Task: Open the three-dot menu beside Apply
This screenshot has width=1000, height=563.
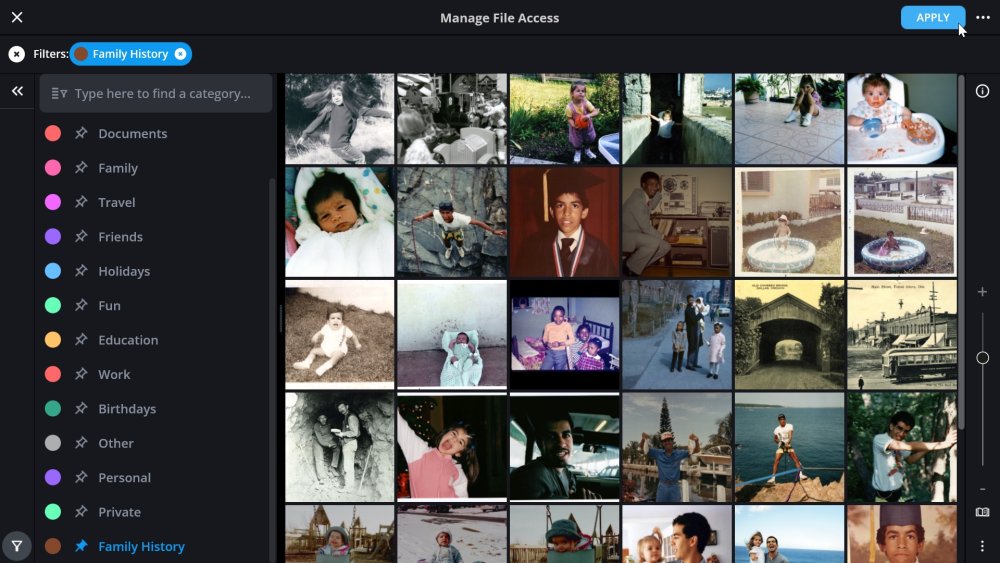Action: click(983, 18)
